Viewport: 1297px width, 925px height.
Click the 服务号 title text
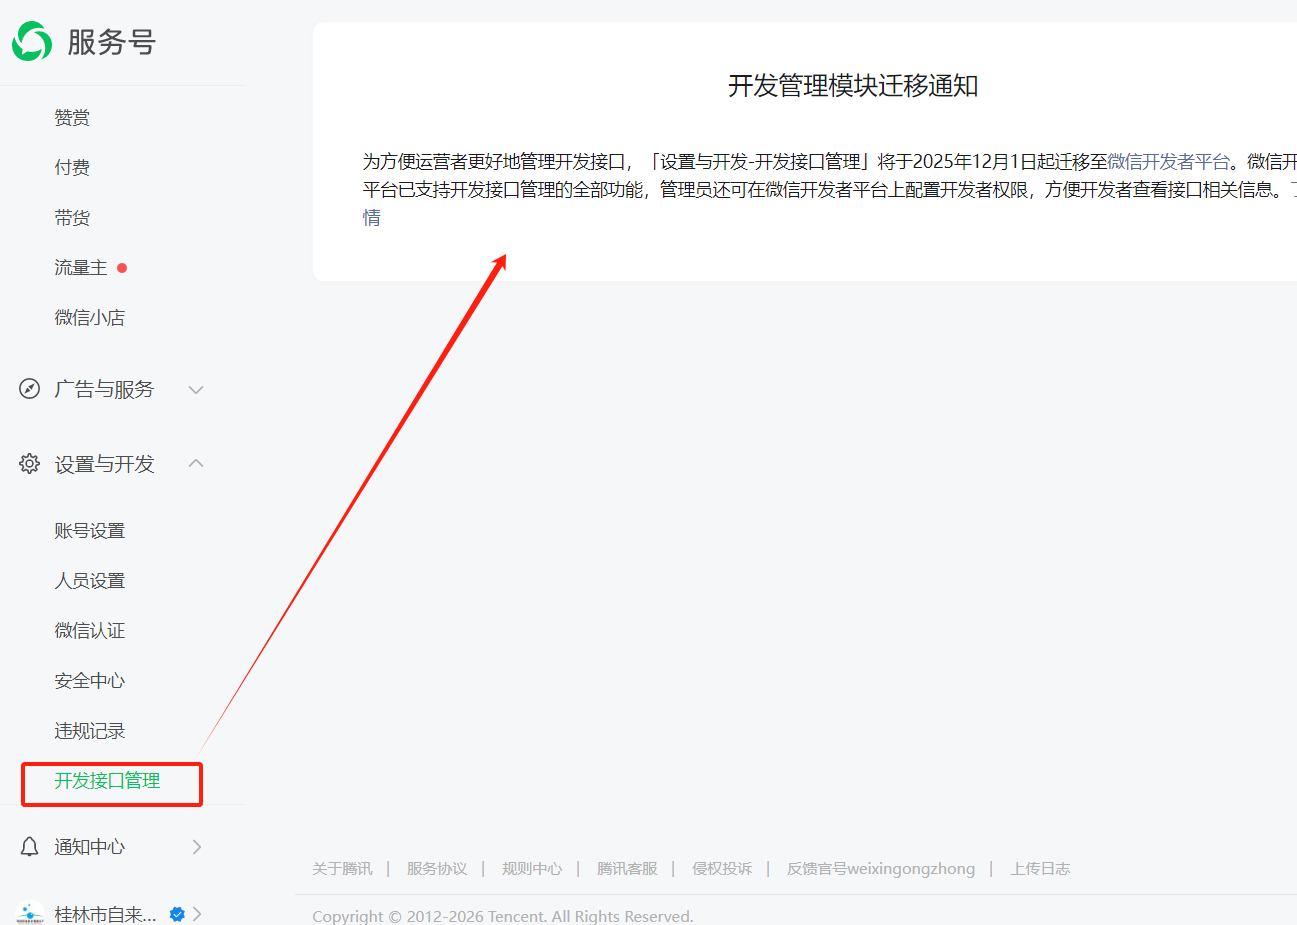pos(112,42)
